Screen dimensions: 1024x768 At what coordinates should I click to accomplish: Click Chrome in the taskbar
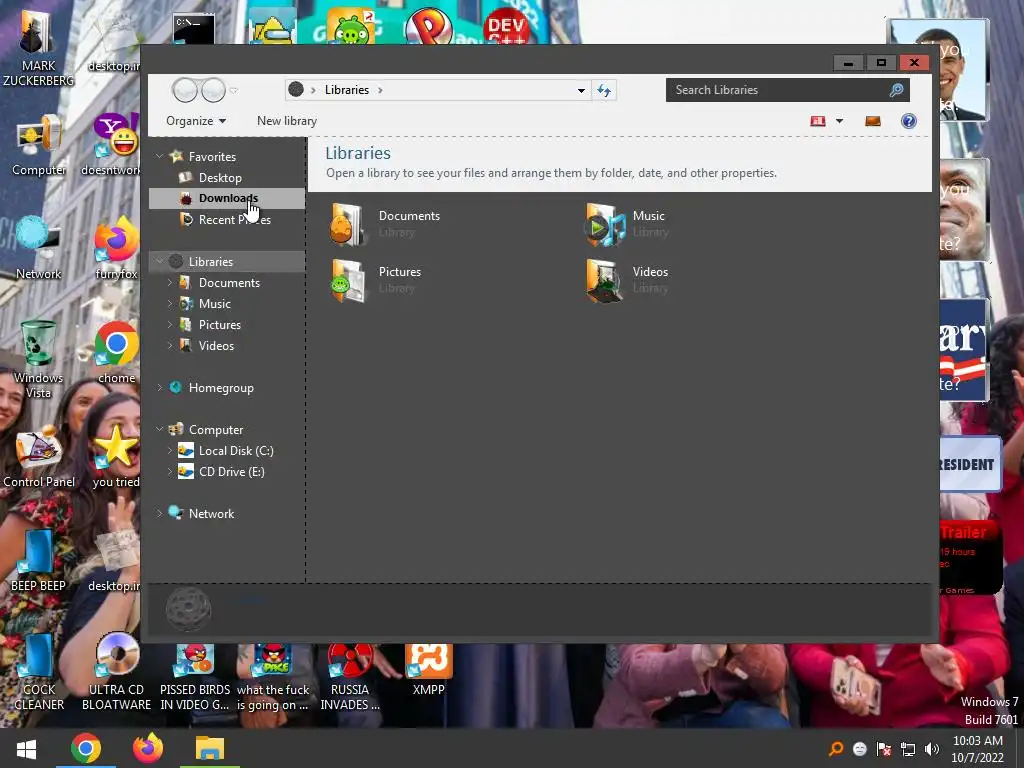[86, 748]
